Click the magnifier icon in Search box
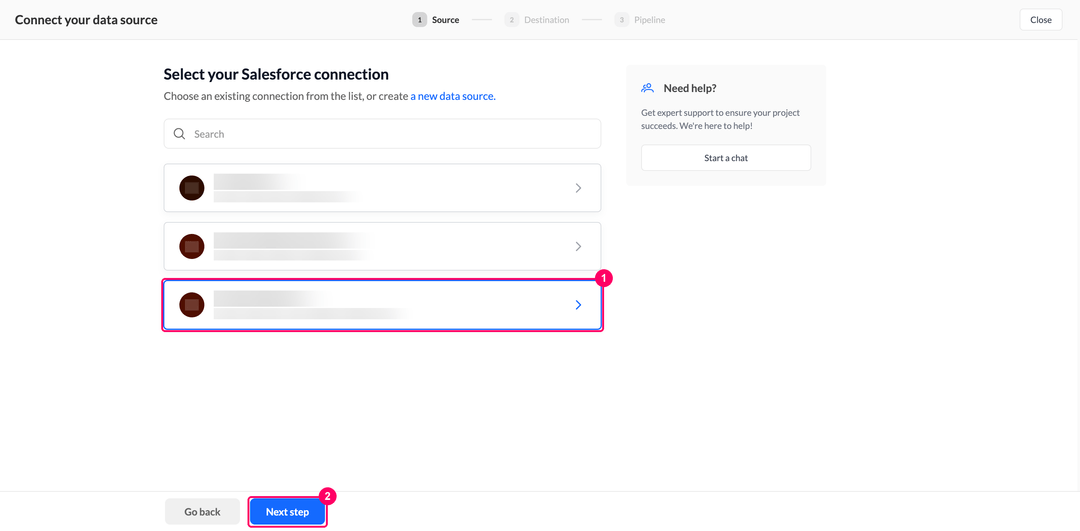The image size is (1080, 531). pos(180,134)
